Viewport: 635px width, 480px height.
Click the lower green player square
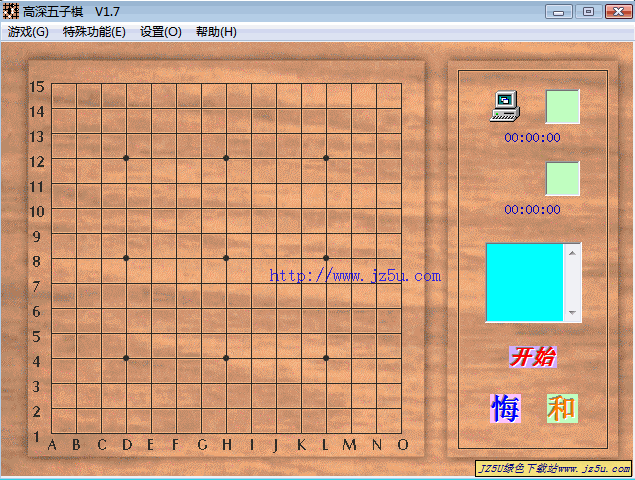tap(562, 178)
